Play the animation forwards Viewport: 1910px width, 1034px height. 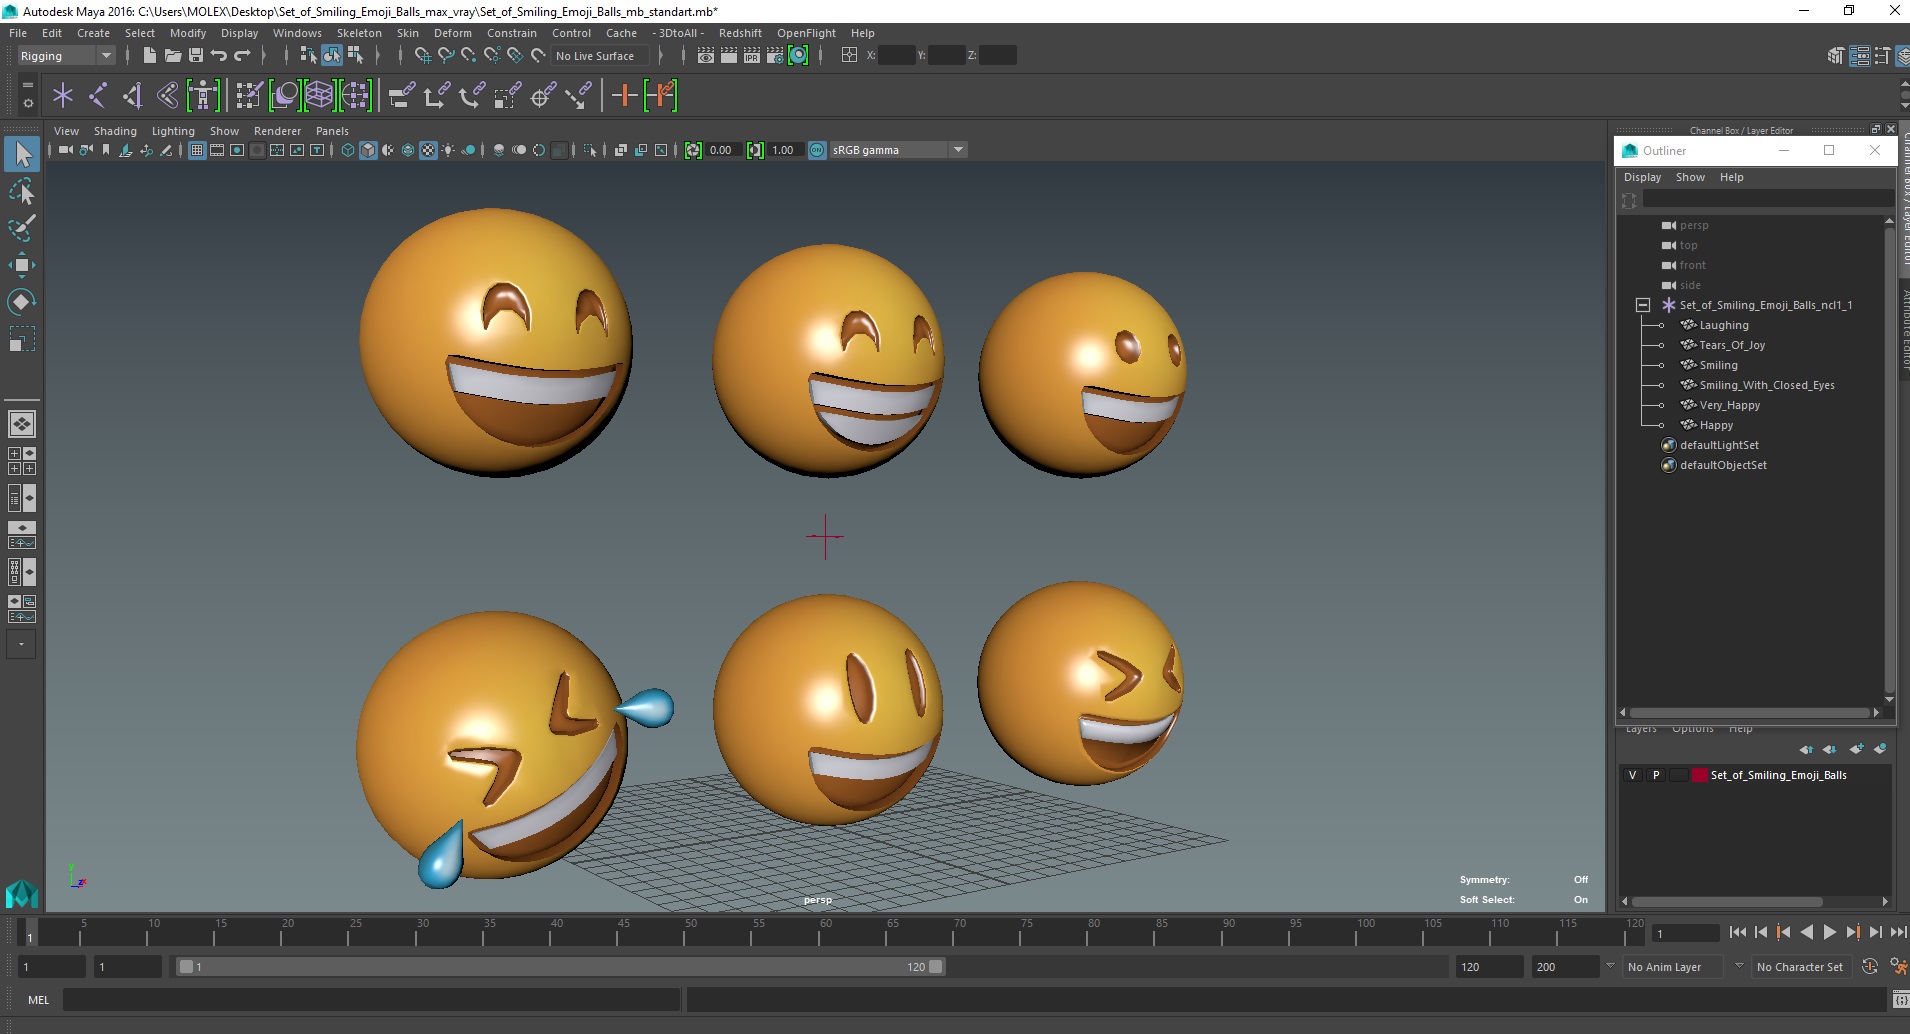(x=1829, y=932)
